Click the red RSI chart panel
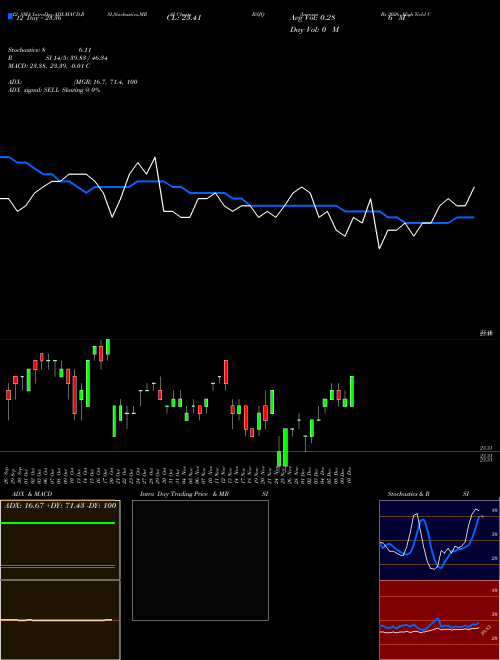 [x=439, y=620]
